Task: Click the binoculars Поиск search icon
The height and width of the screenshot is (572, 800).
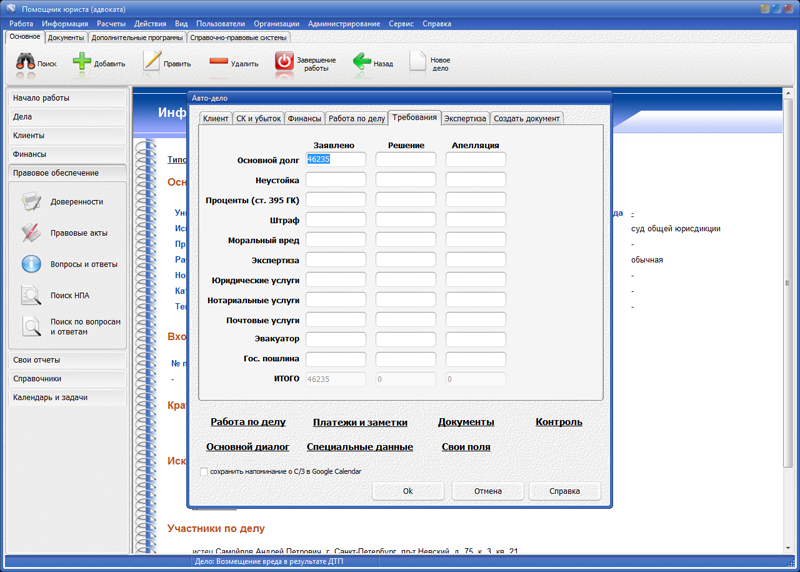Action: [26, 62]
